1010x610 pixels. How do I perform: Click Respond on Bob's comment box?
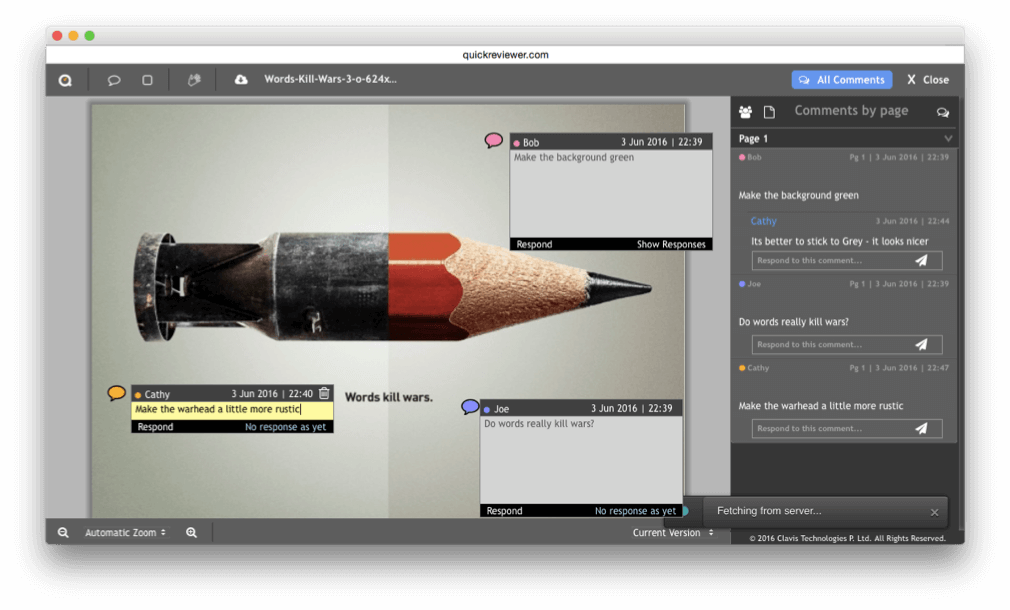tap(534, 244)
